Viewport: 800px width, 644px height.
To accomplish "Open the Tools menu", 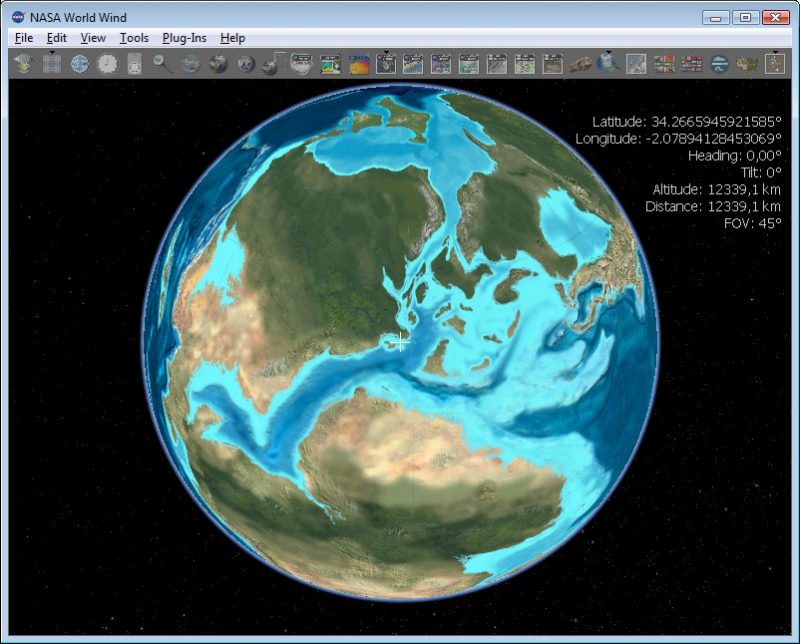I will 134,38.
